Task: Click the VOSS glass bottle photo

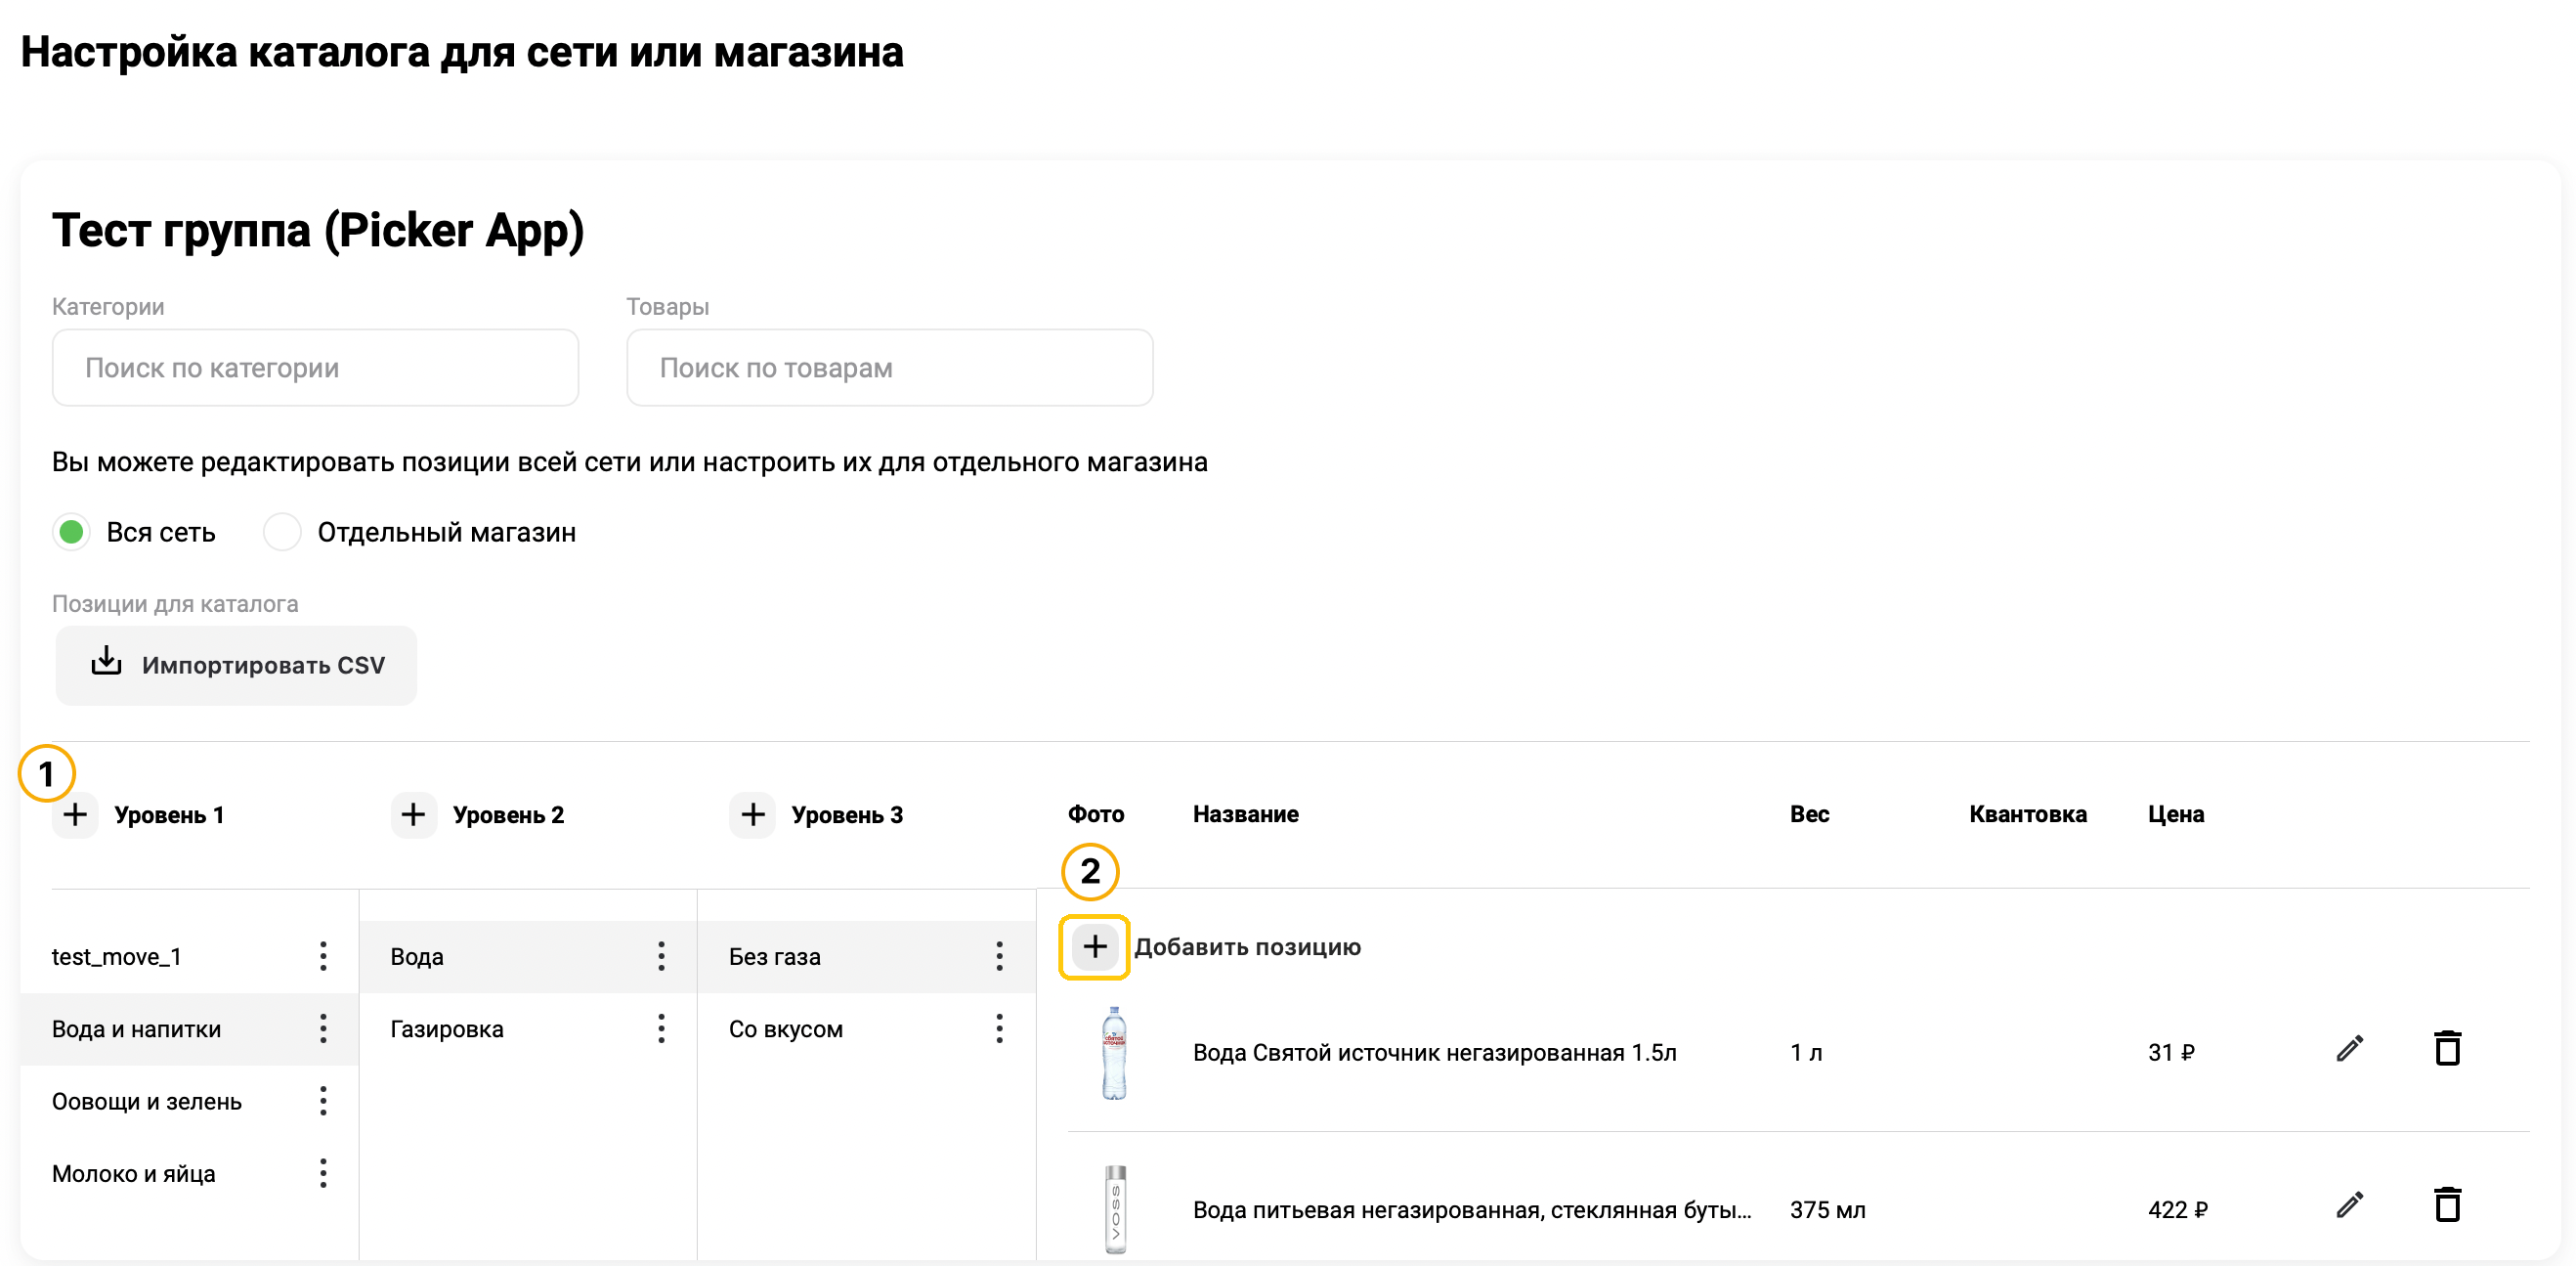Action: [1115, 1209]
